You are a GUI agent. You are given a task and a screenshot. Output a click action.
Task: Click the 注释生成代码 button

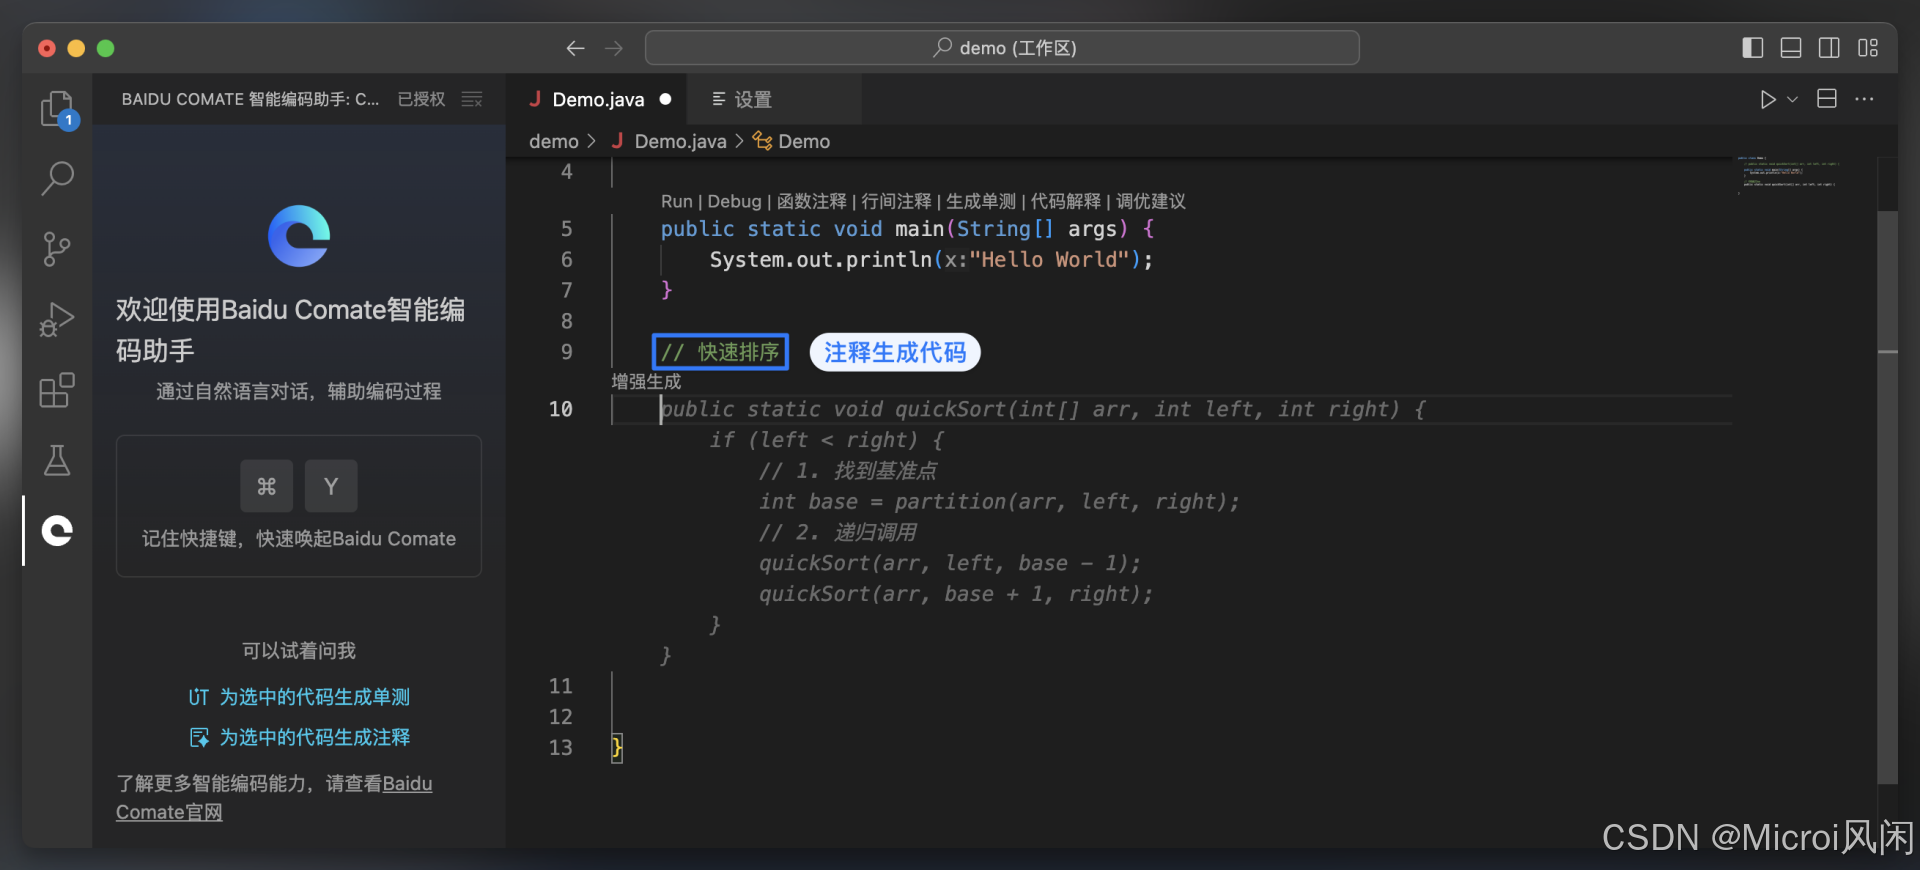click(x=895, y=352)
